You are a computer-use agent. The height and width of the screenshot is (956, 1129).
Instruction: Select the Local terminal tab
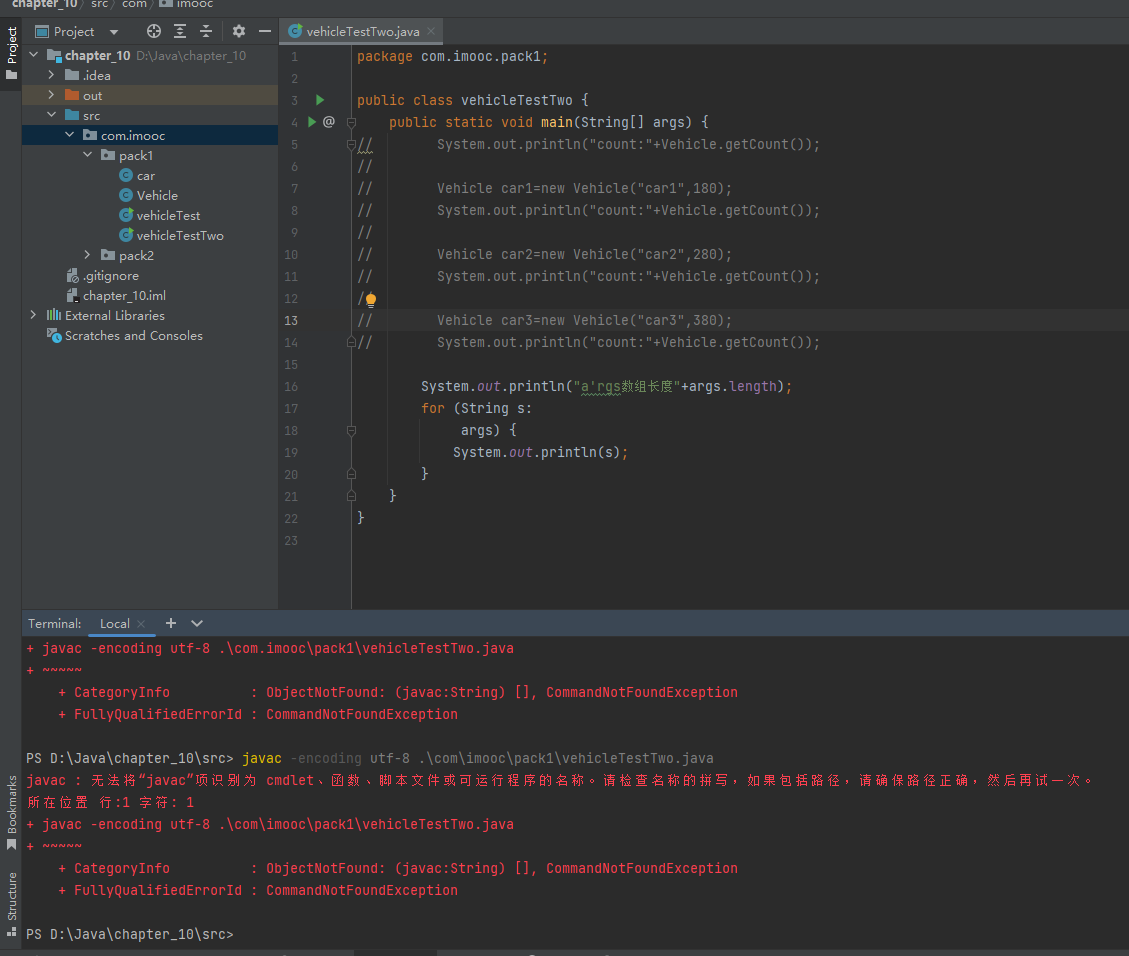[x=114, y=623]
